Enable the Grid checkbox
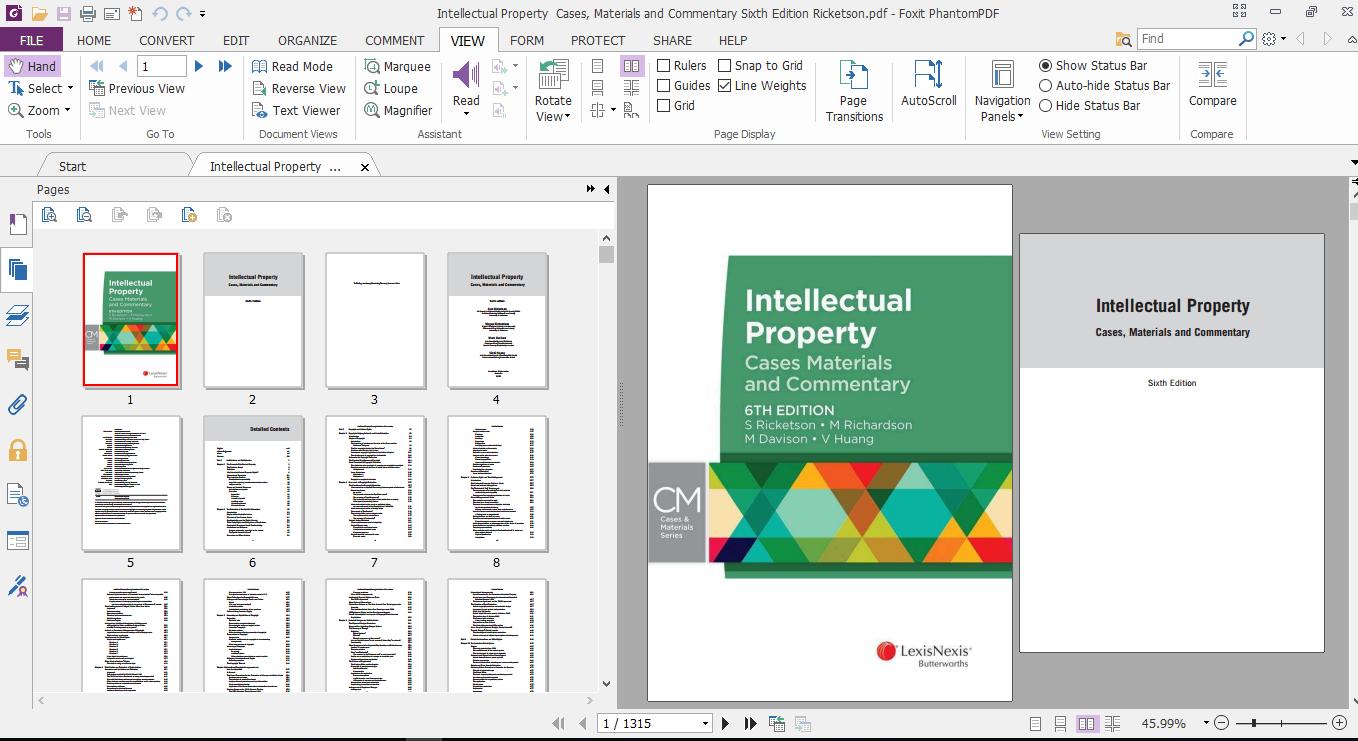1358x741 pixels. 663,105
